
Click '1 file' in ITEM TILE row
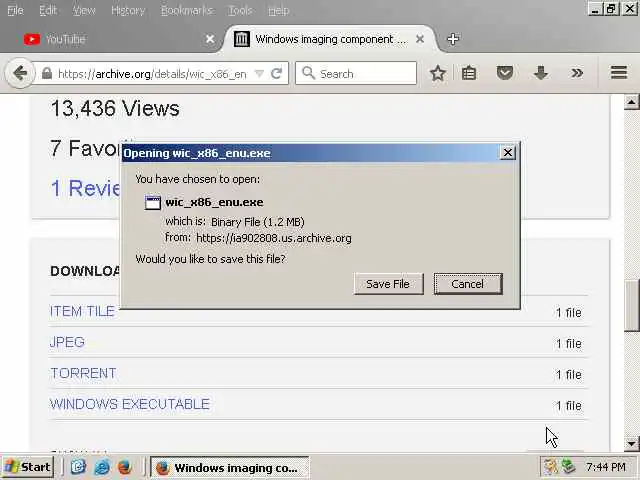569,312
